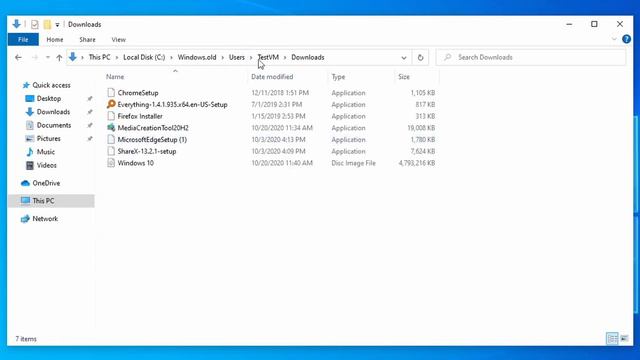
Task: Click the pin icon beside Documents
Action: coord(90,125)
